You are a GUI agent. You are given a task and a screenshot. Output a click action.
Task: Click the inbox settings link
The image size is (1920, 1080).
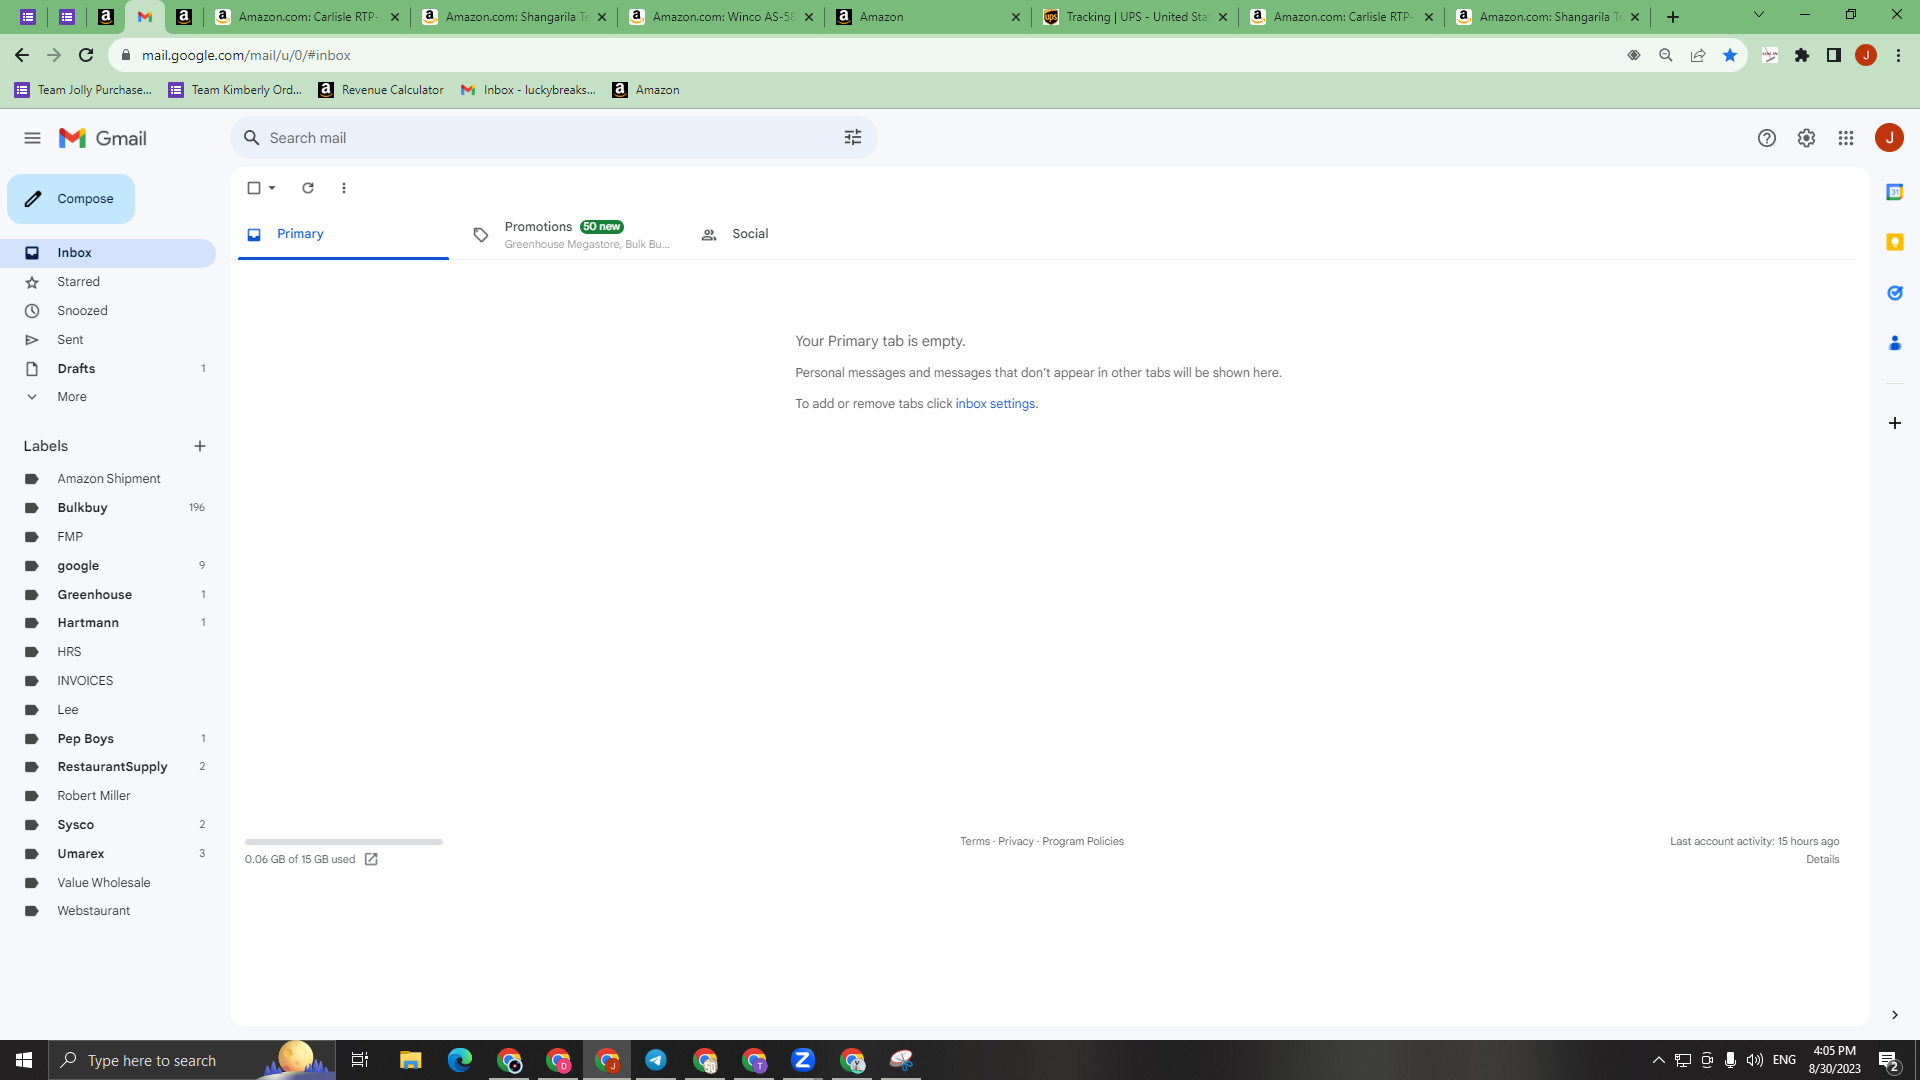(x=995, y=404)
